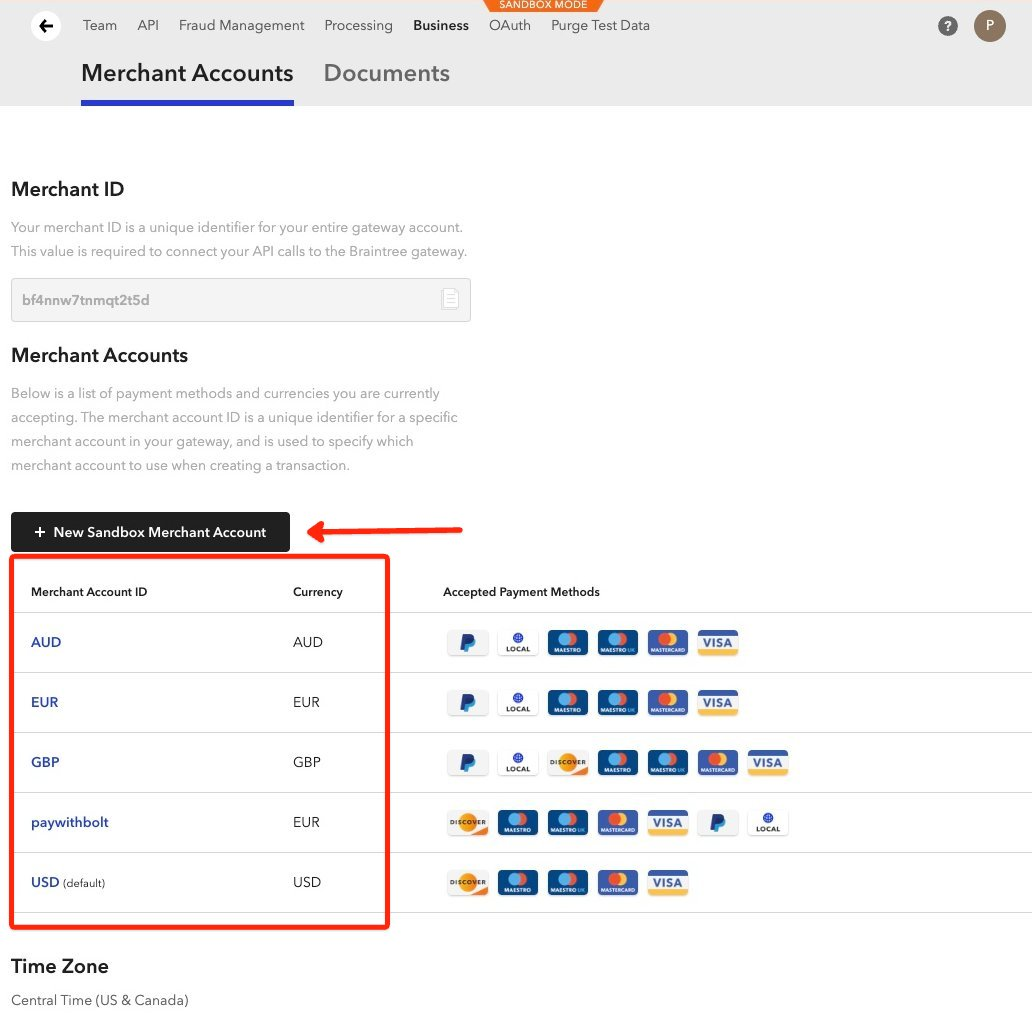Click the PayPal icon in AUD row
1032x1033 pixels.
point(468,642)
